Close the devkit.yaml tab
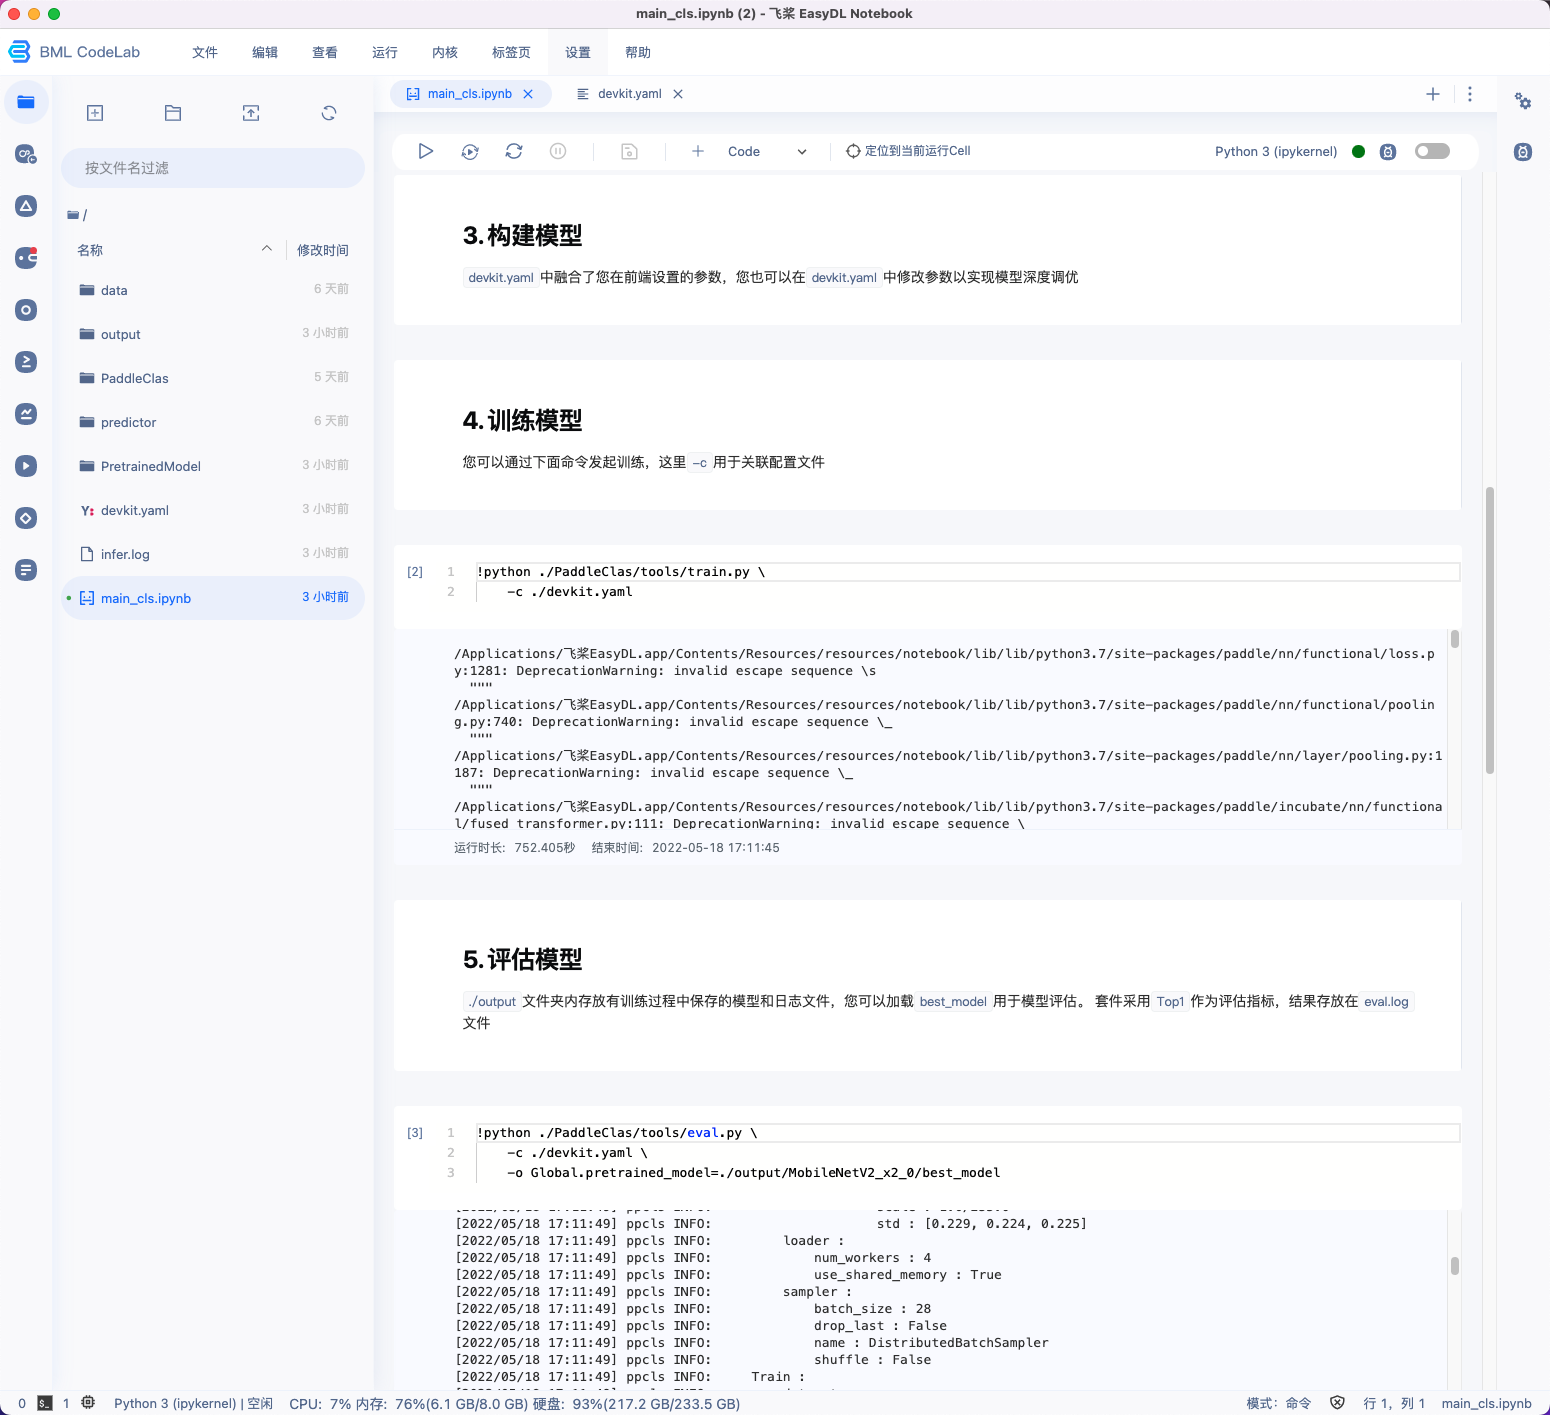Viewport: 1550px width, 1415px height. point(678,94)
